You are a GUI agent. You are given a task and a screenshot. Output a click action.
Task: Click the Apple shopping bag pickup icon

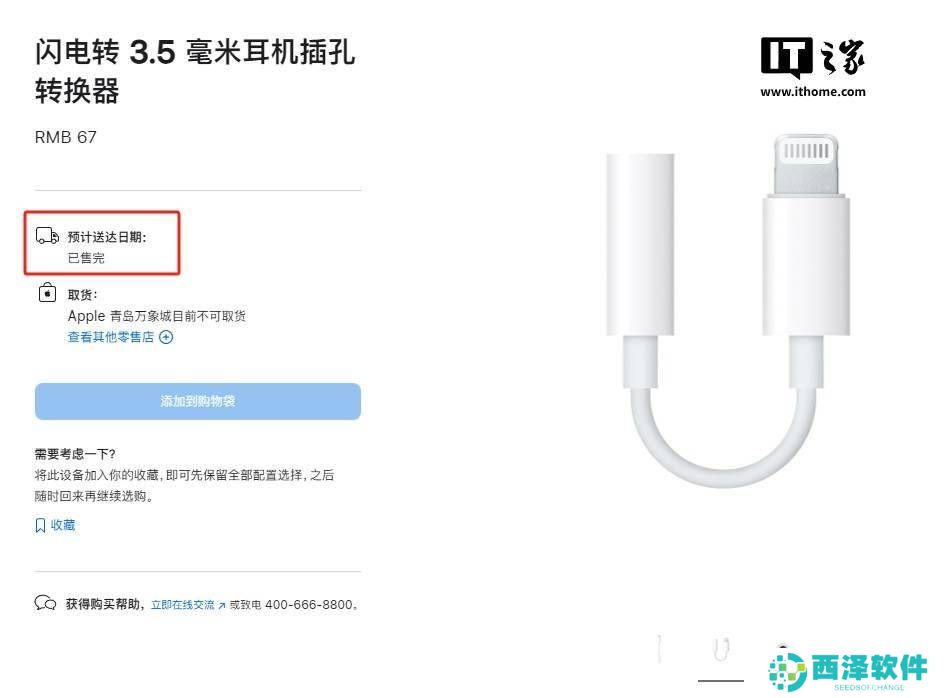click(x=47, y=293)
